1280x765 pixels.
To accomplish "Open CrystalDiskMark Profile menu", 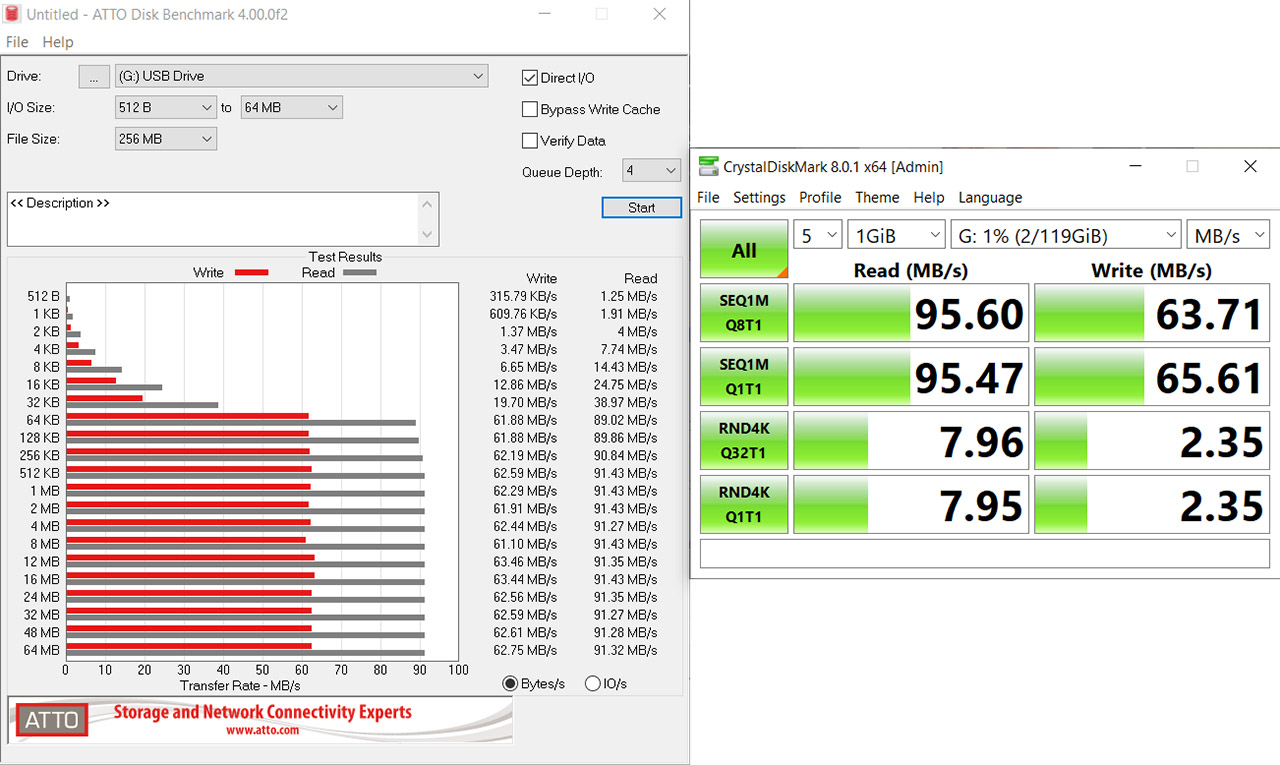I will point(820,197).
